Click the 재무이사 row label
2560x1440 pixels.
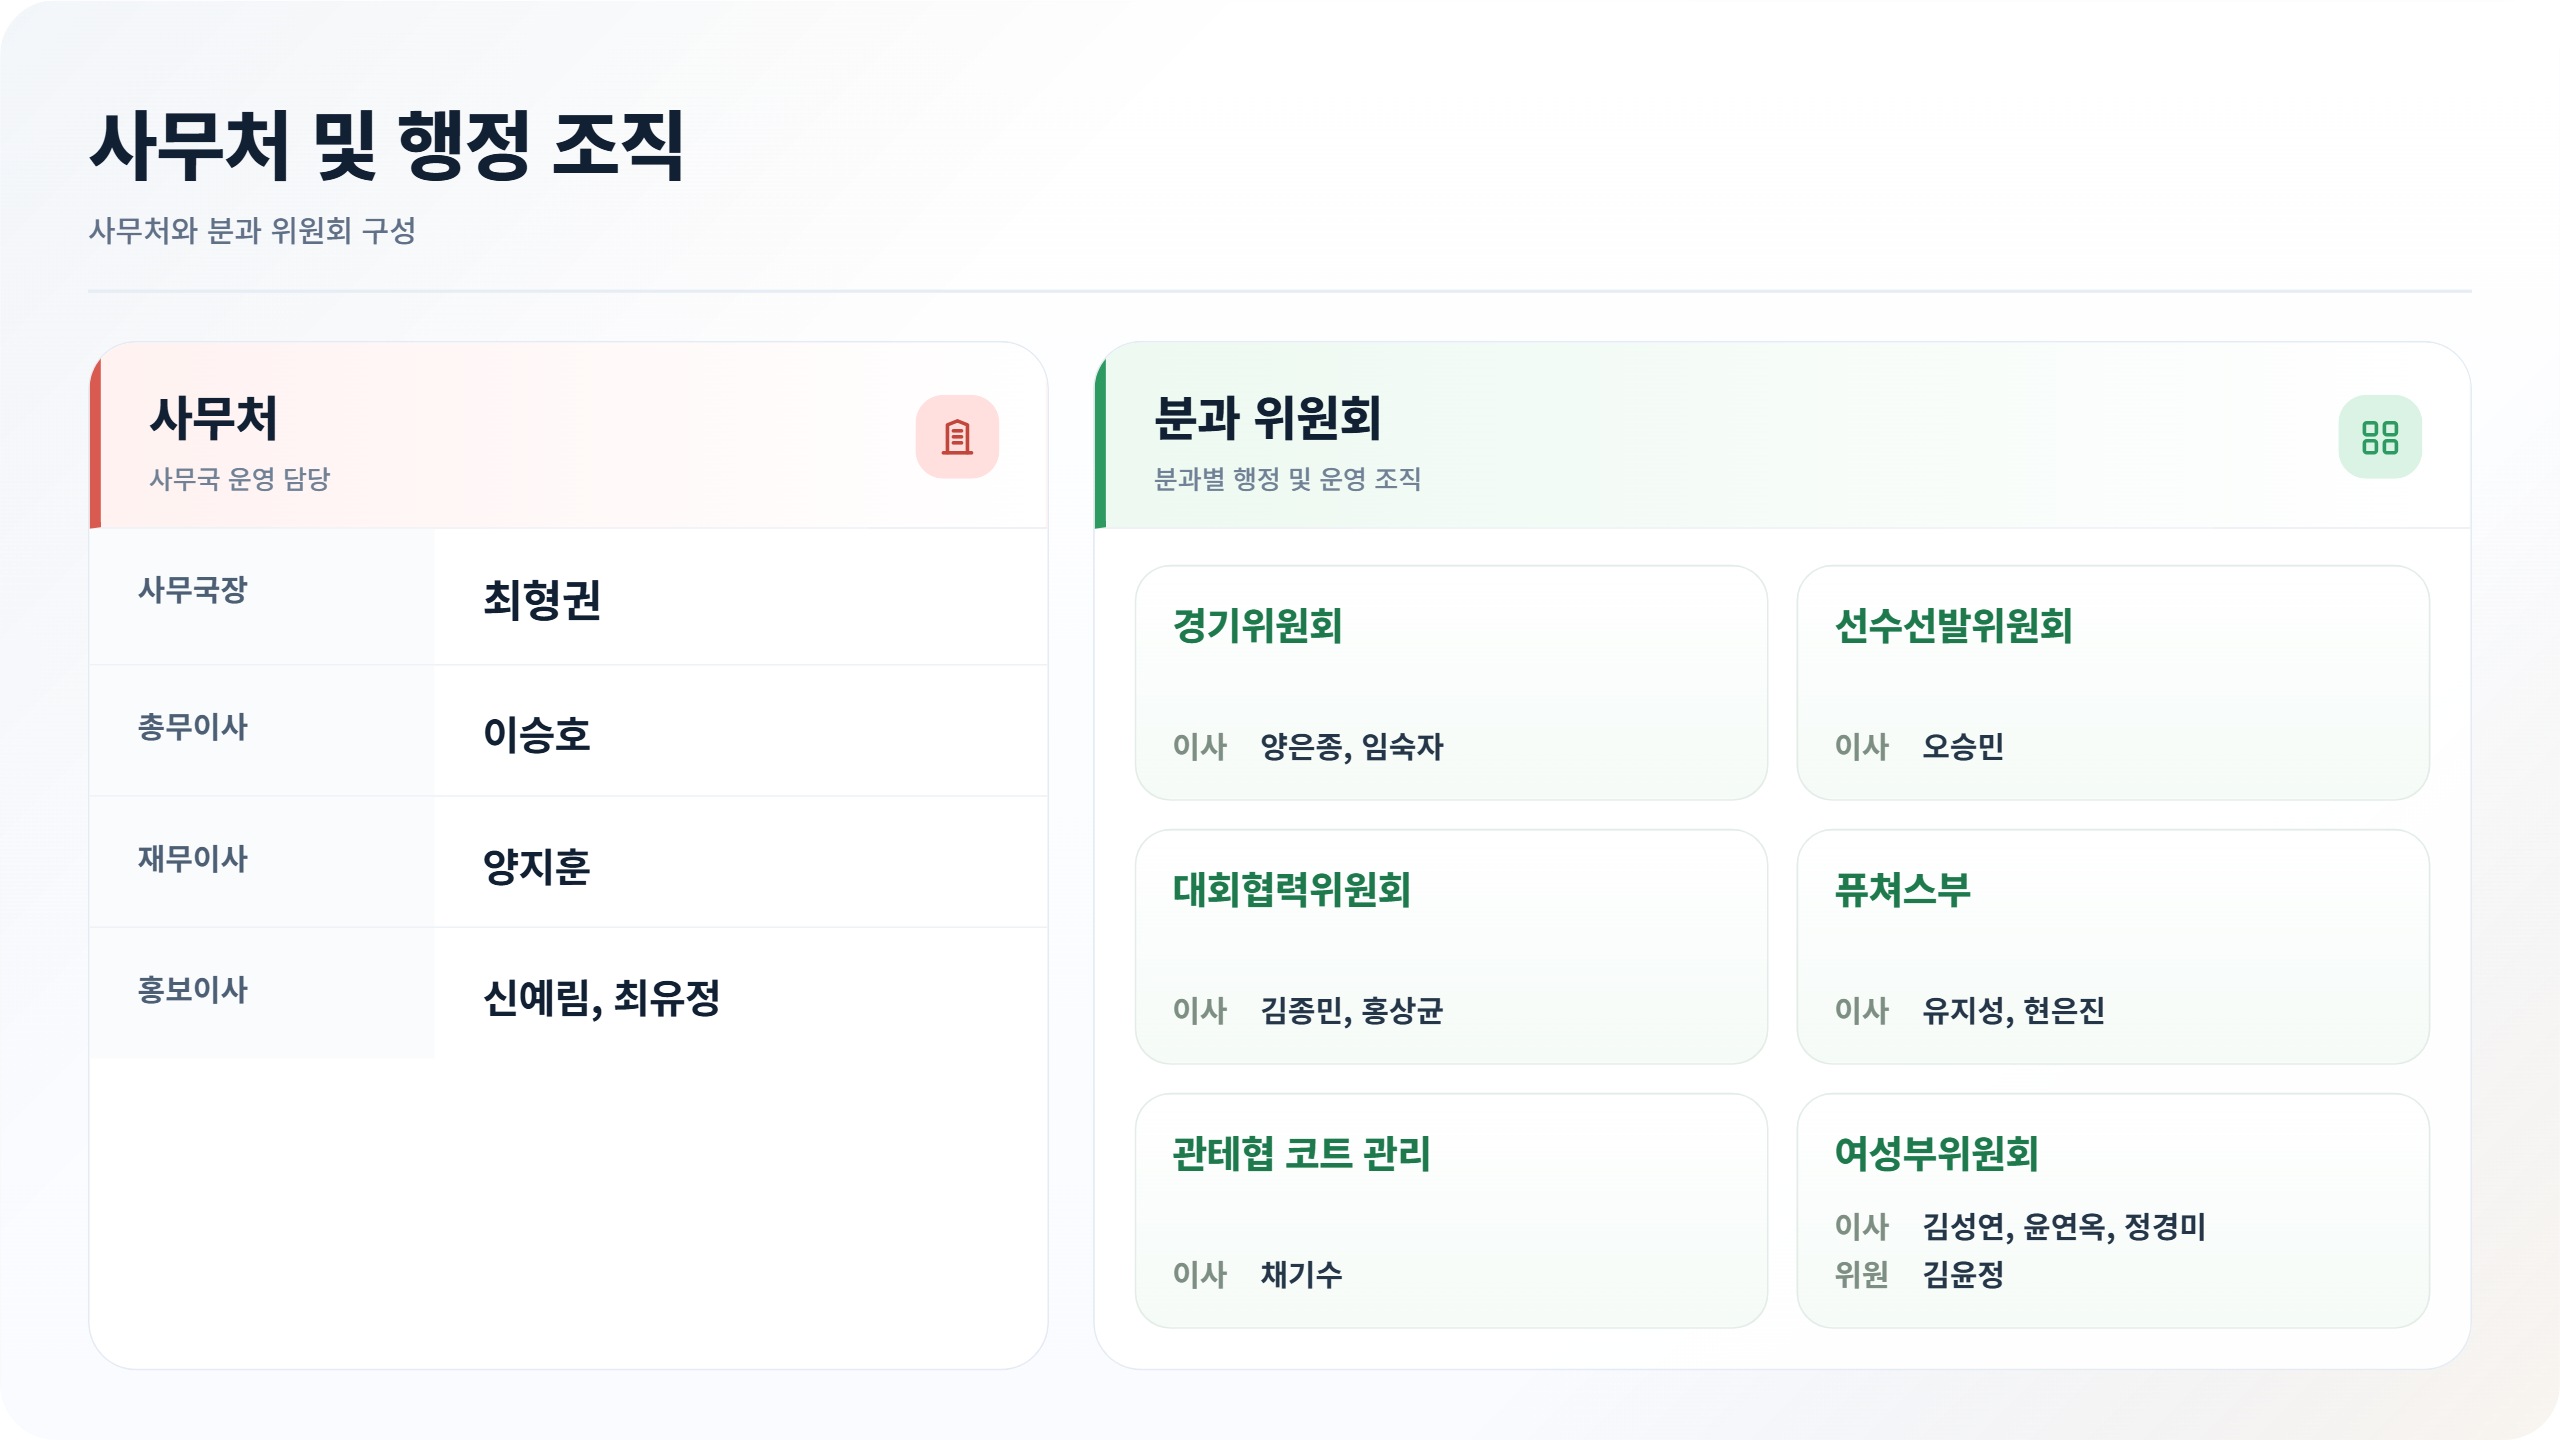point(193,859)
